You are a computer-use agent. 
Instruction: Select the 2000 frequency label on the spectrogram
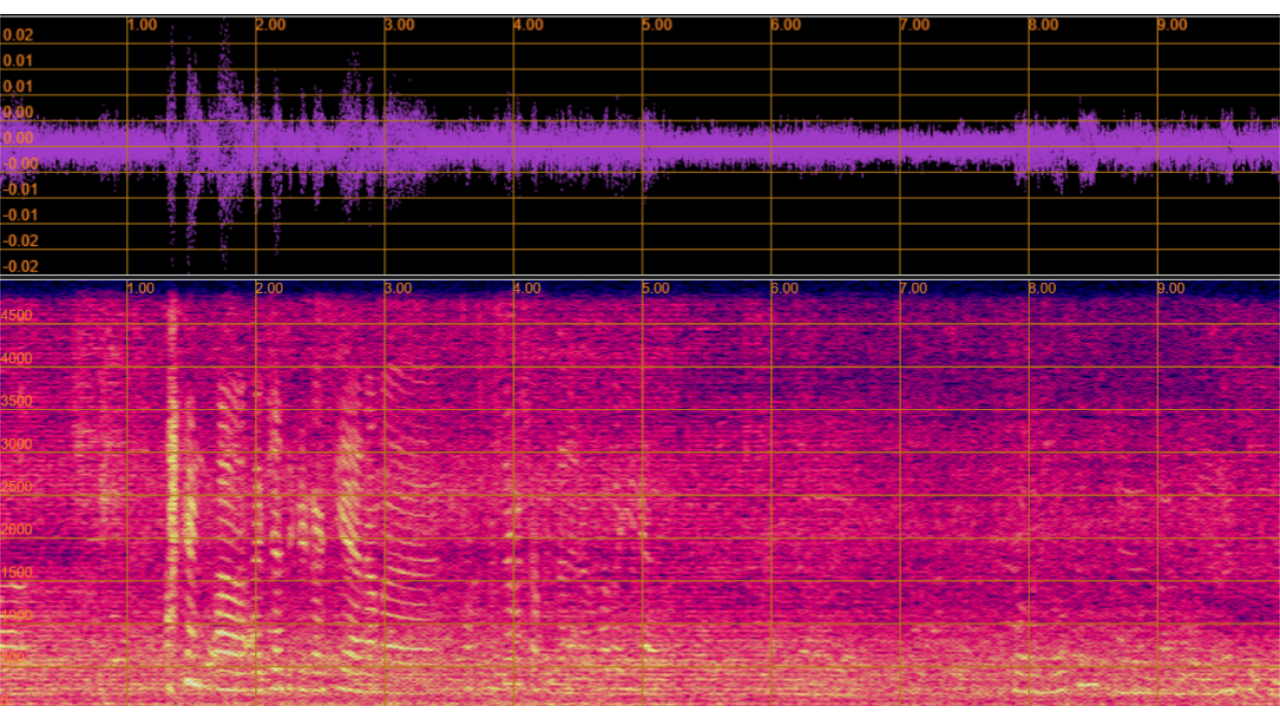(17, 530)
